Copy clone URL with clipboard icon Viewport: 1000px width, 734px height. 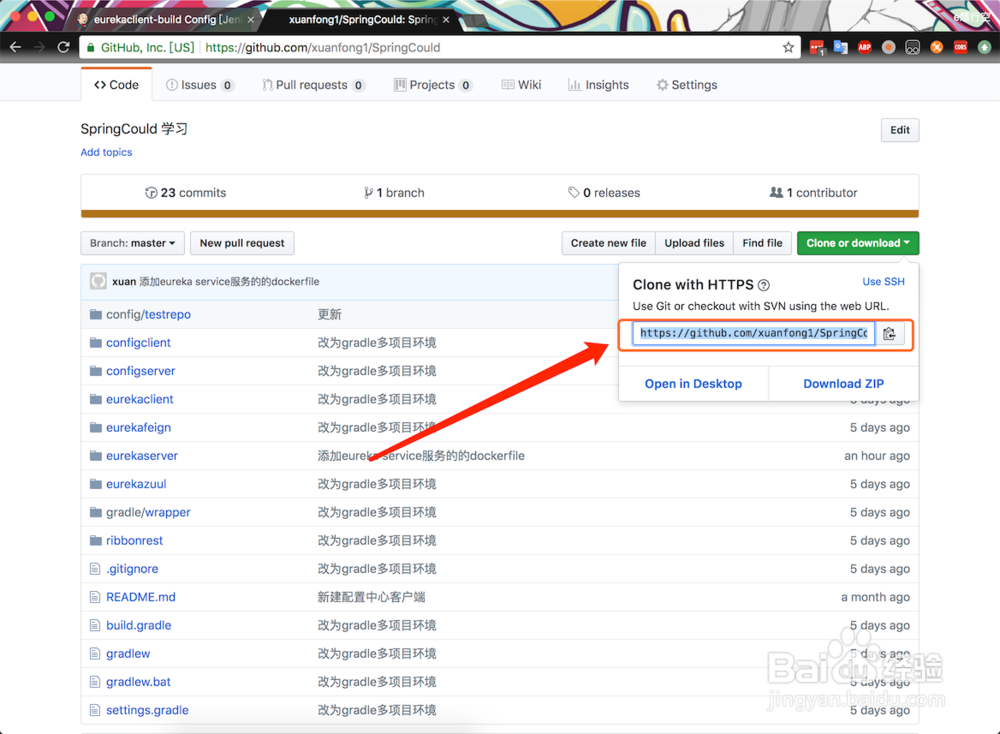[890, 334]
